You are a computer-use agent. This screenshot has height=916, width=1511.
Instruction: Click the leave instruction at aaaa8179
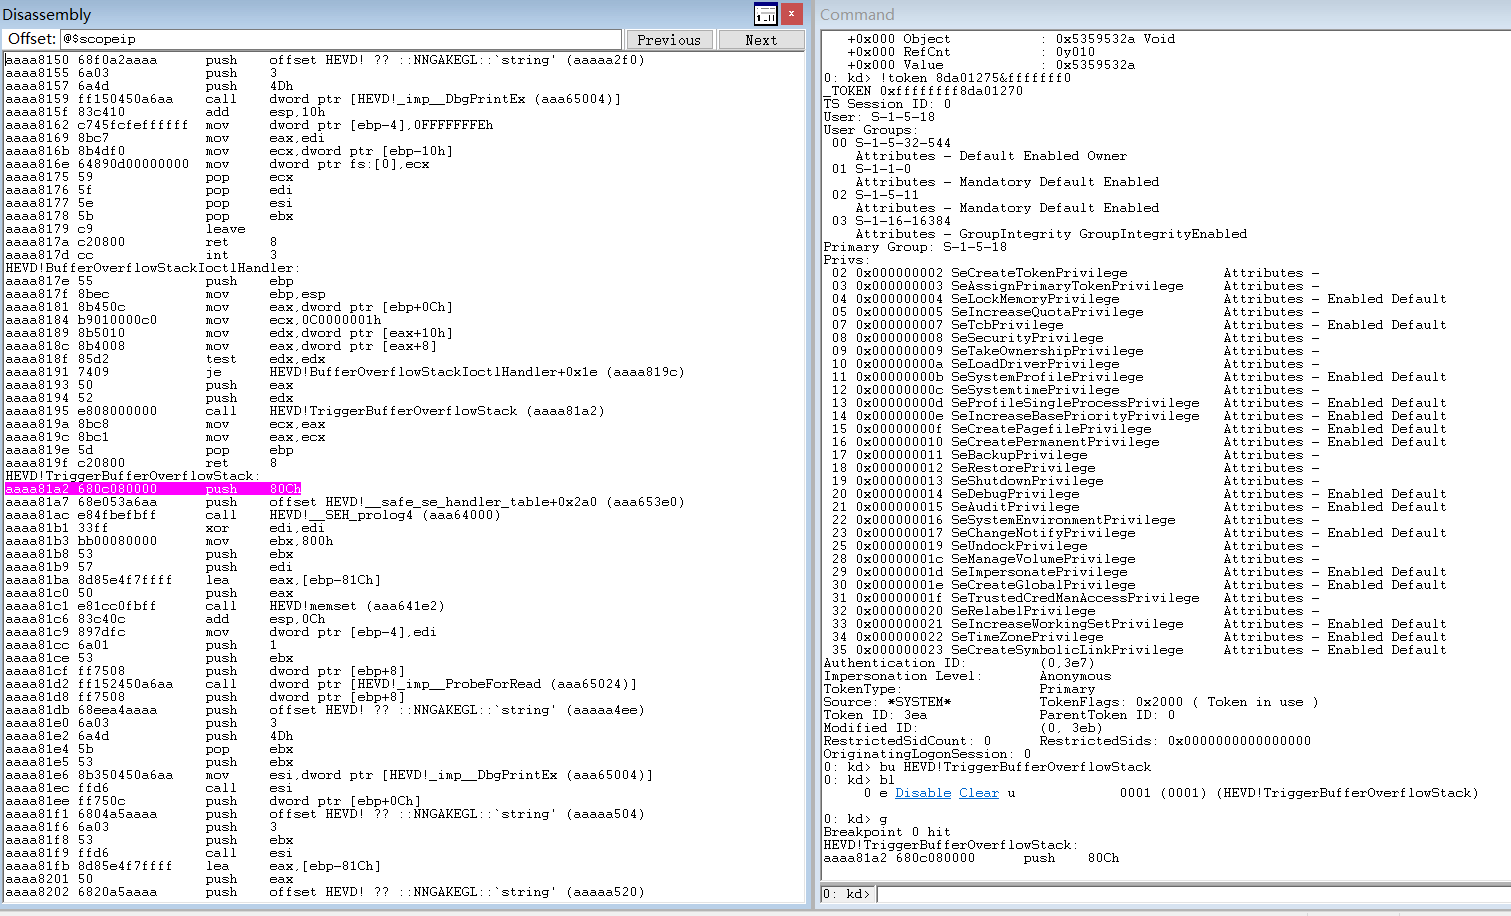[125, 229]
